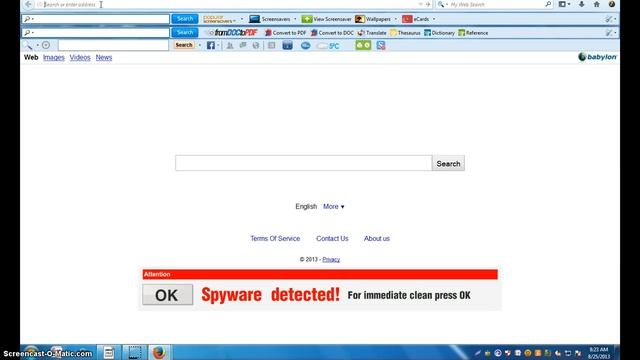
Task: Open the Dictionary toolbar tool
Action: [440, 33]
